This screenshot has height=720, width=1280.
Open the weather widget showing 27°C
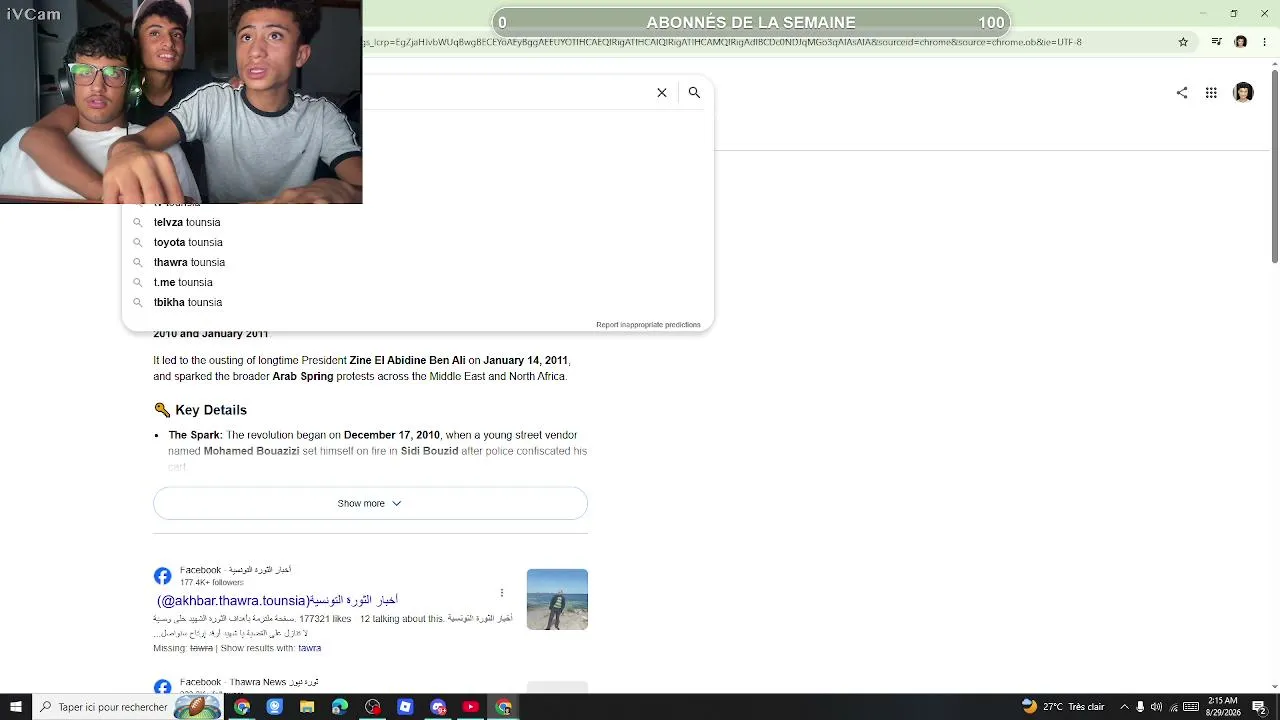1062,707
